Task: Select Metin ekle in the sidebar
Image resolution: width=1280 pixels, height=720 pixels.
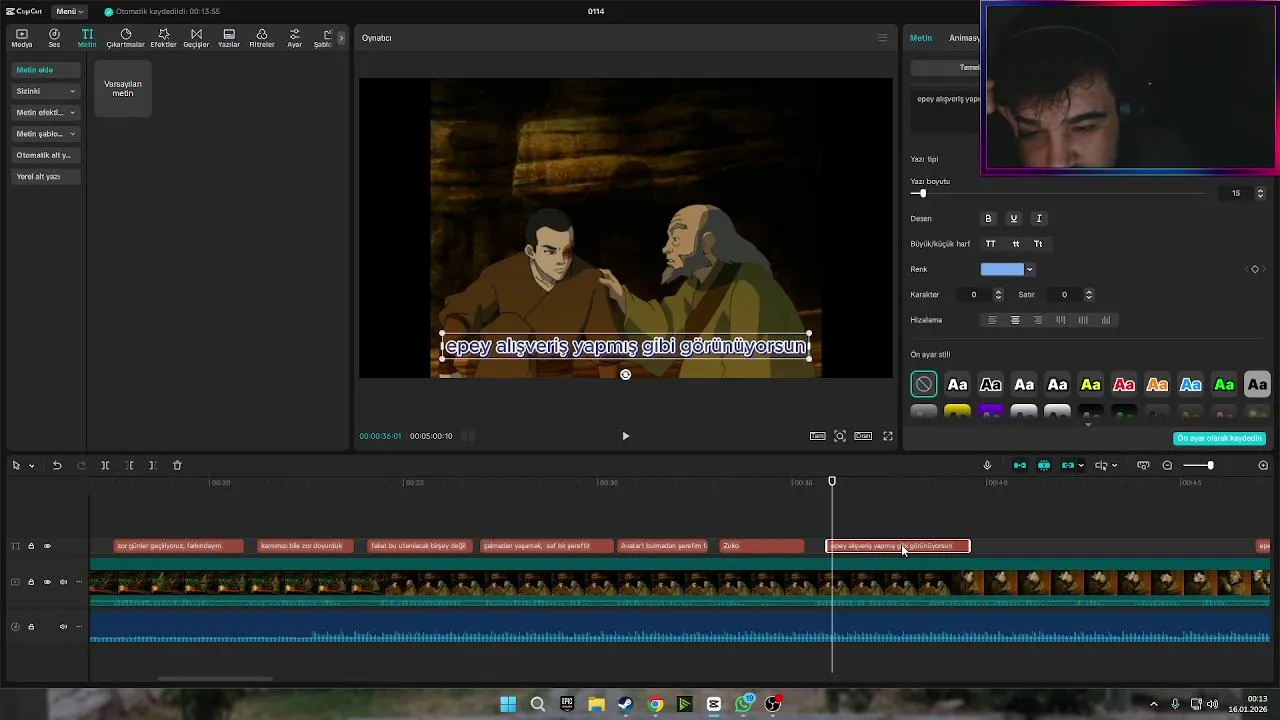Action: tap(45, 70)
